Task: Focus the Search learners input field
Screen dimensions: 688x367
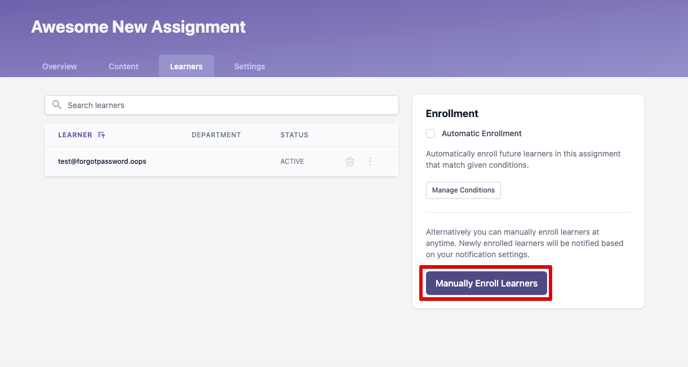Action: (222, 105)
